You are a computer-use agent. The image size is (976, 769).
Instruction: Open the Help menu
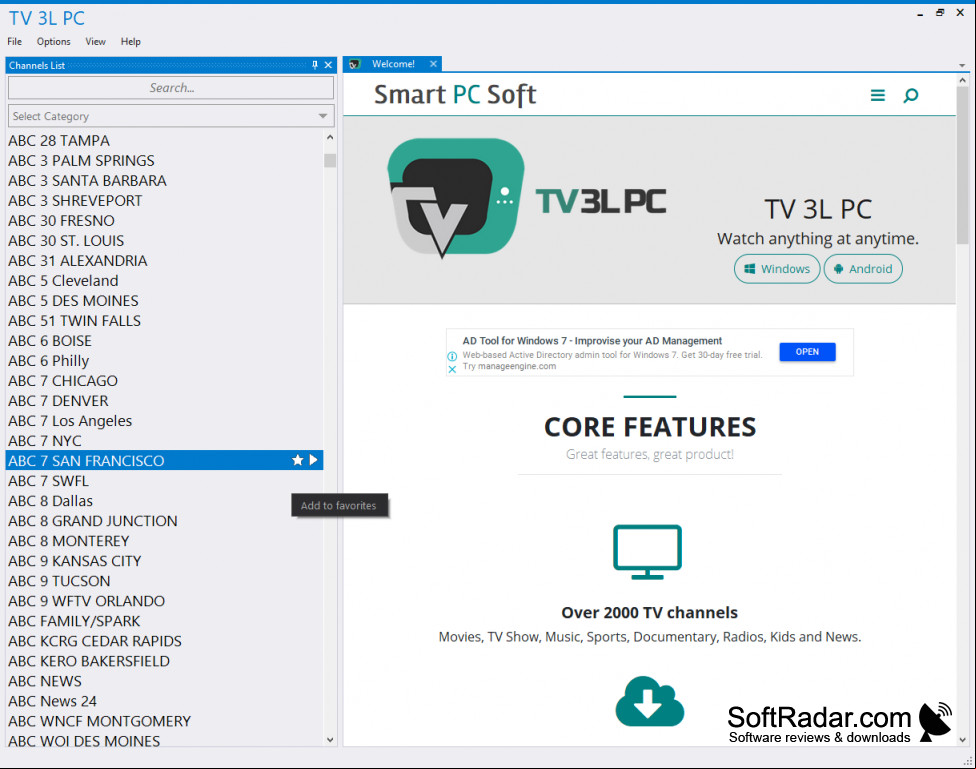coord(131,41)
